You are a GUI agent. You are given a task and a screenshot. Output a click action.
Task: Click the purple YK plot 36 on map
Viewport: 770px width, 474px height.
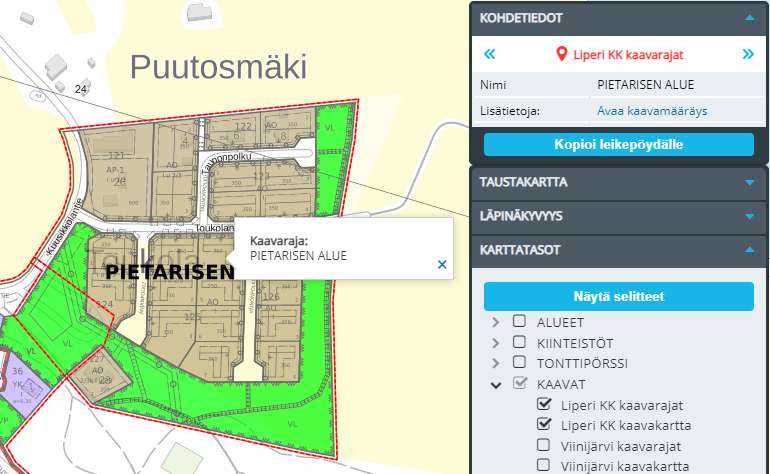pyautogui.click(x=26, y=384)
